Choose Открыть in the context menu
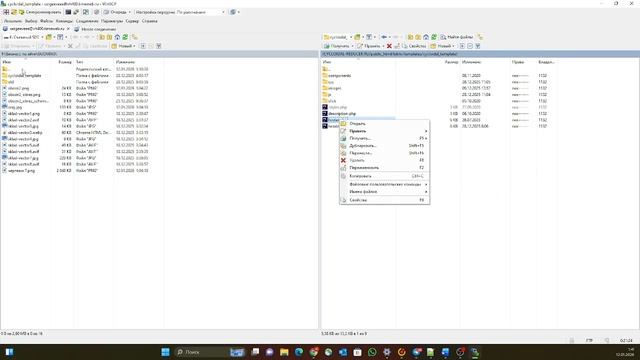The height and width of the screenshot is (360, 640). click(x=384, y=124)
